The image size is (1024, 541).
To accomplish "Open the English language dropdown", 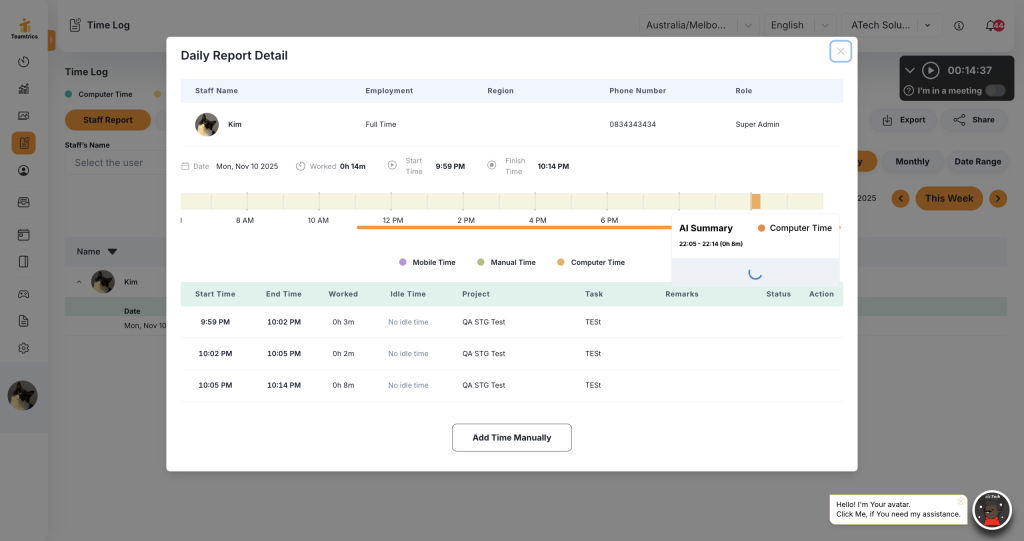I will [824, 25].
